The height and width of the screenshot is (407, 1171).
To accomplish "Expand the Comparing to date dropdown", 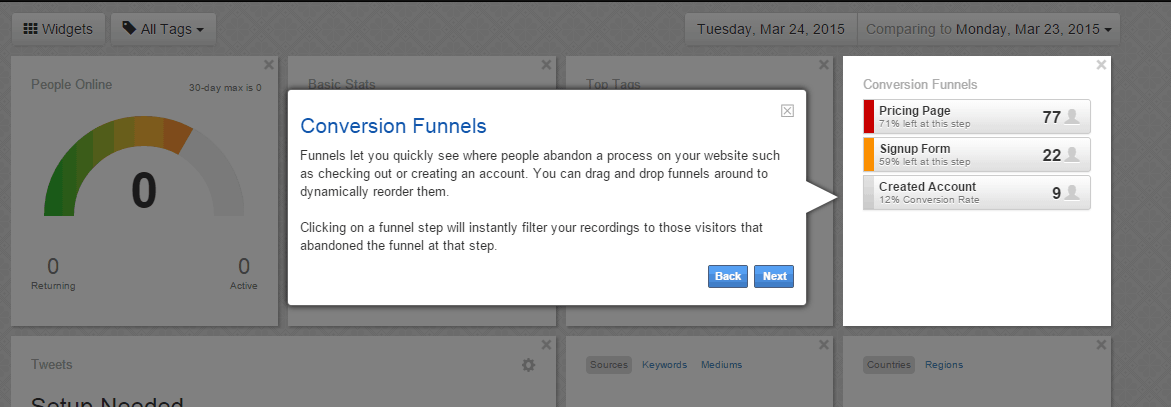I will (989, 29).
